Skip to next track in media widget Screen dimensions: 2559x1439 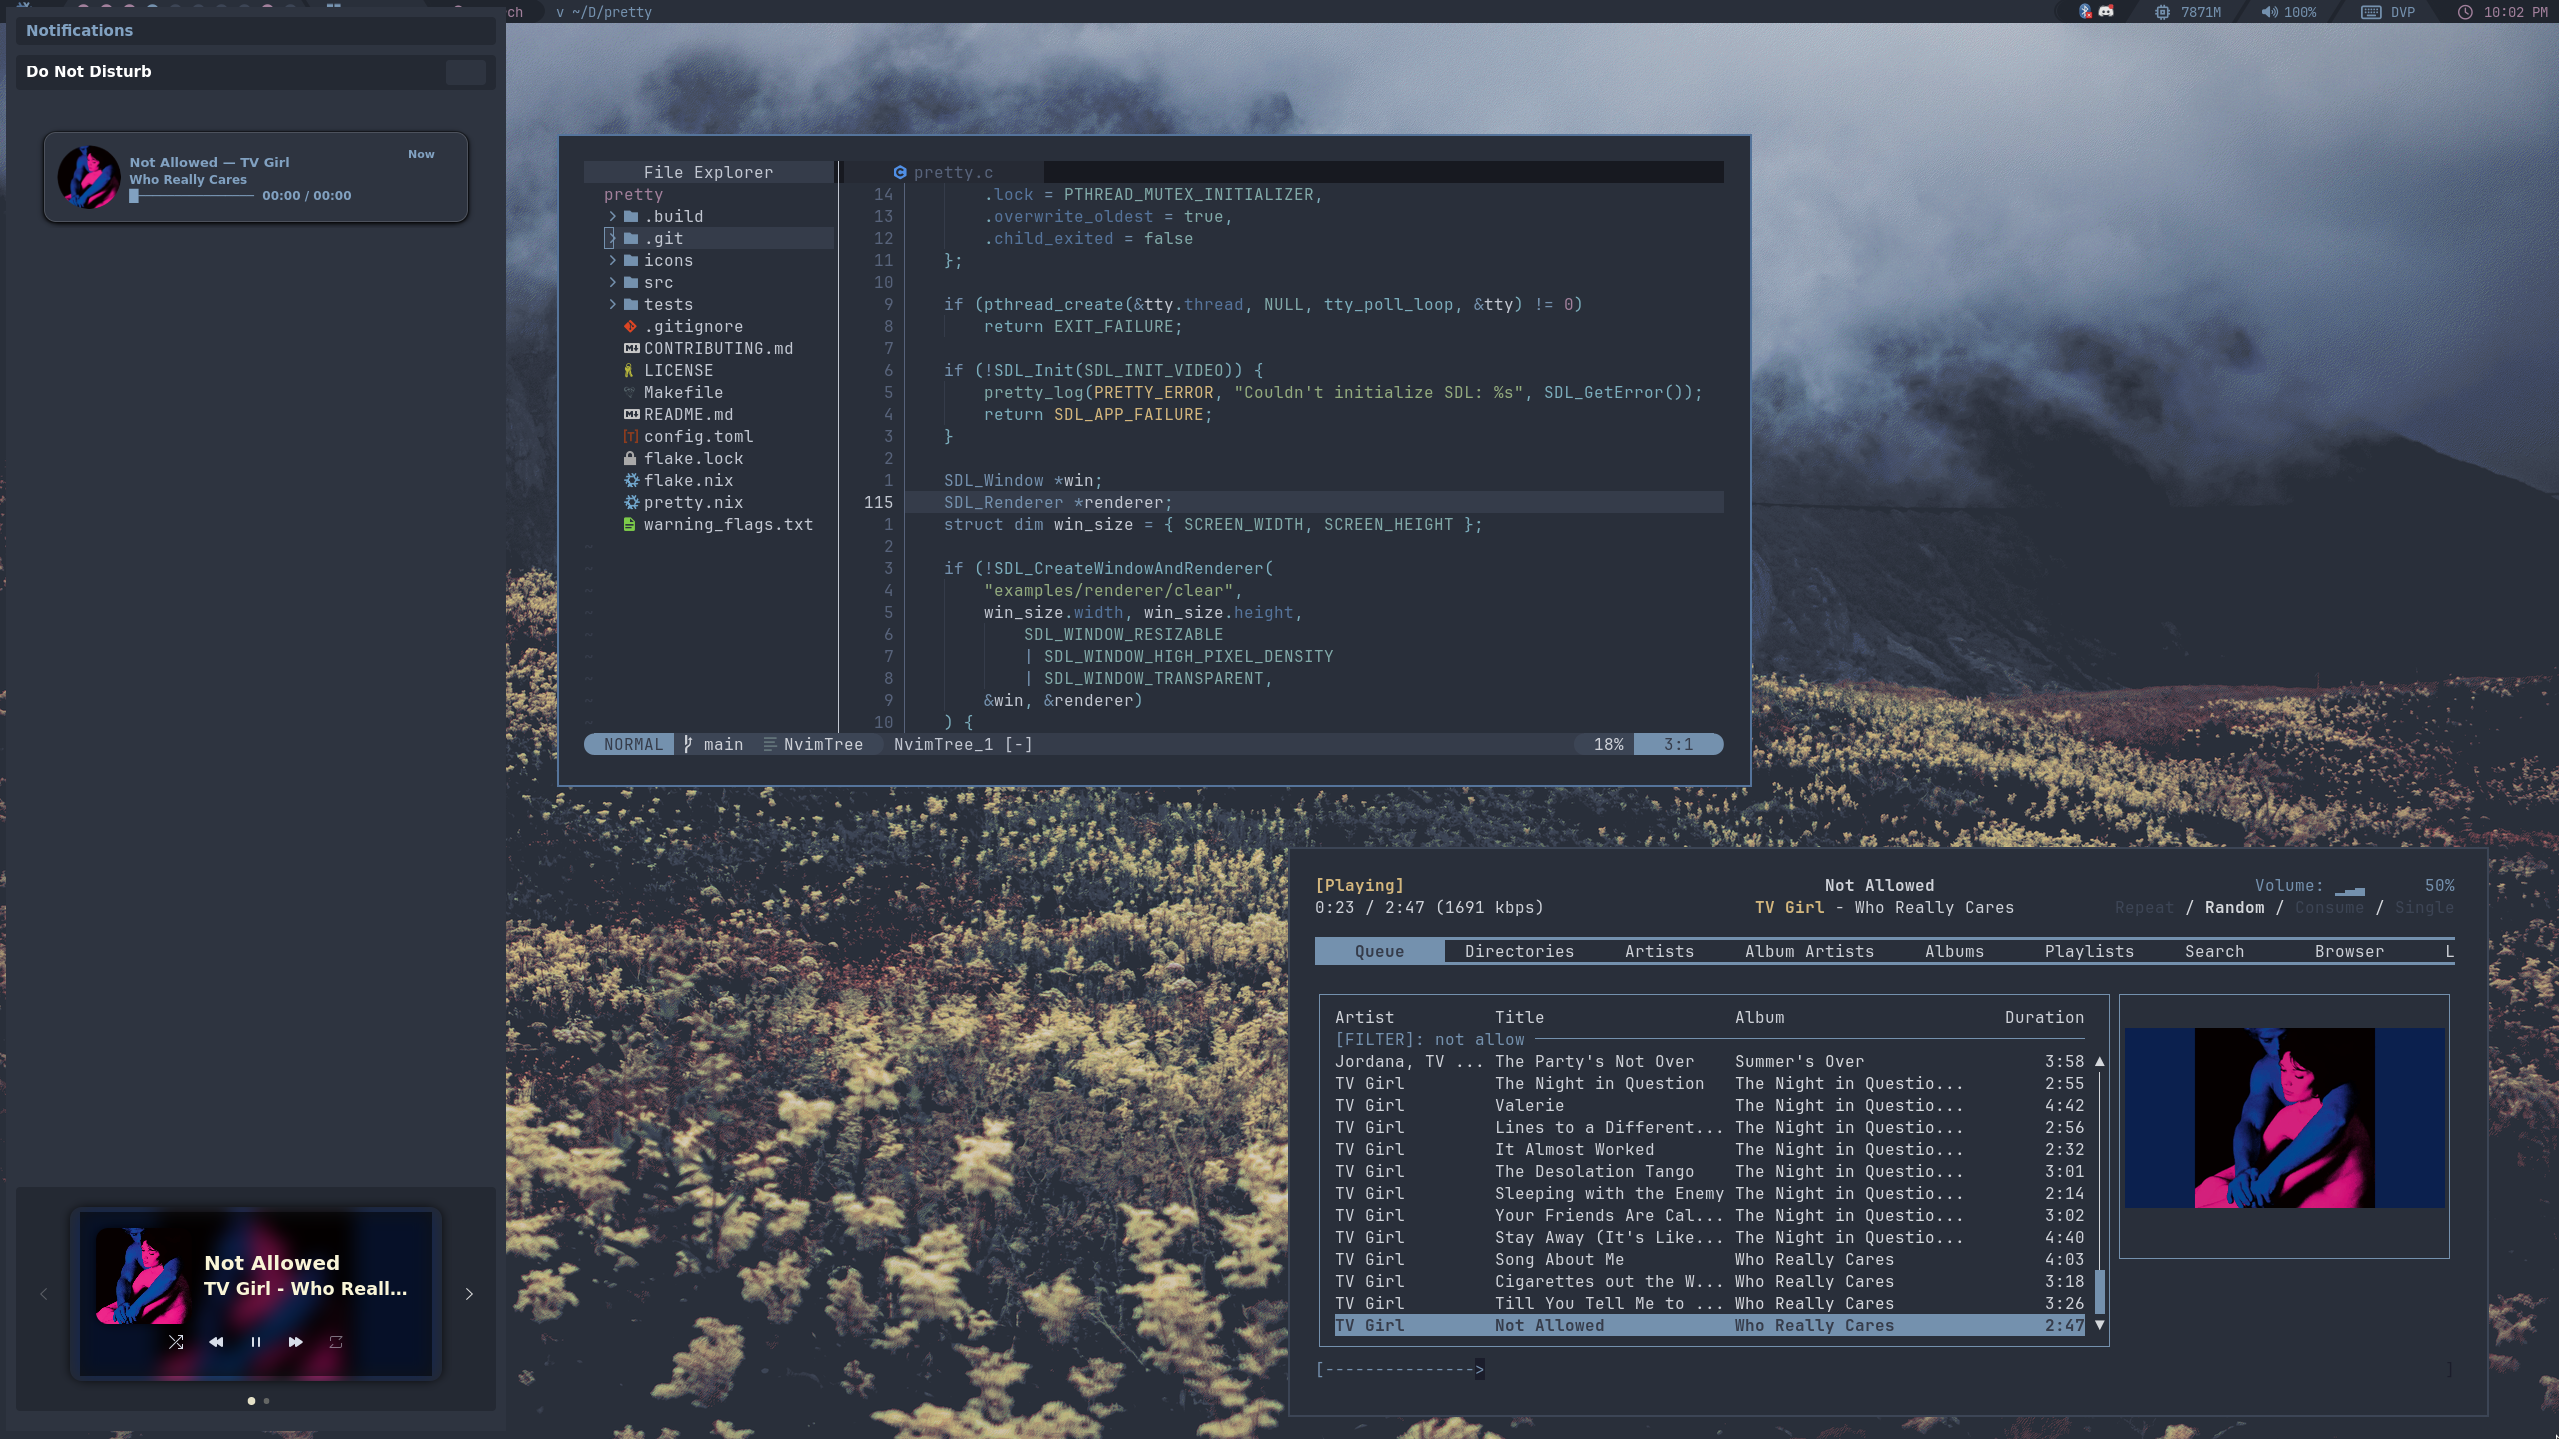point(296,1342)
